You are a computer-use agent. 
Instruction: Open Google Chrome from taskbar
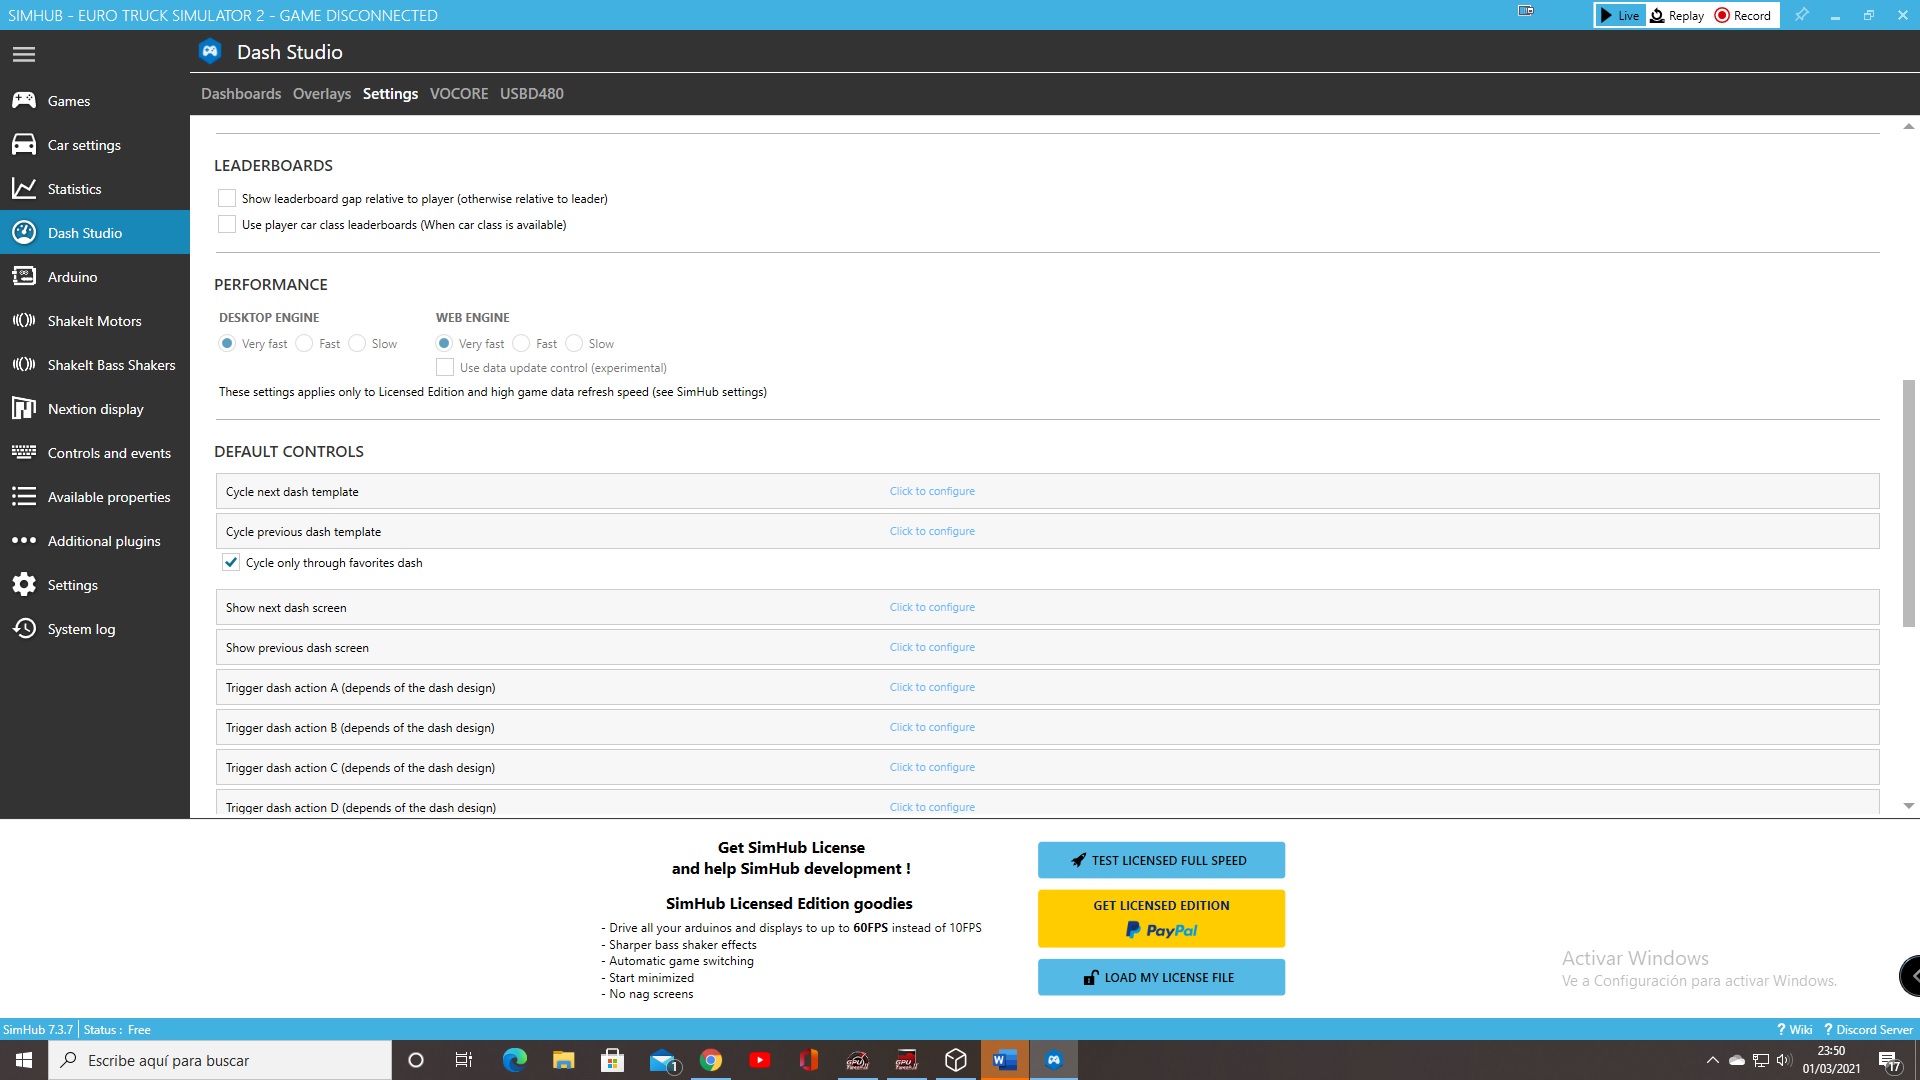[x=711, y=1060]
